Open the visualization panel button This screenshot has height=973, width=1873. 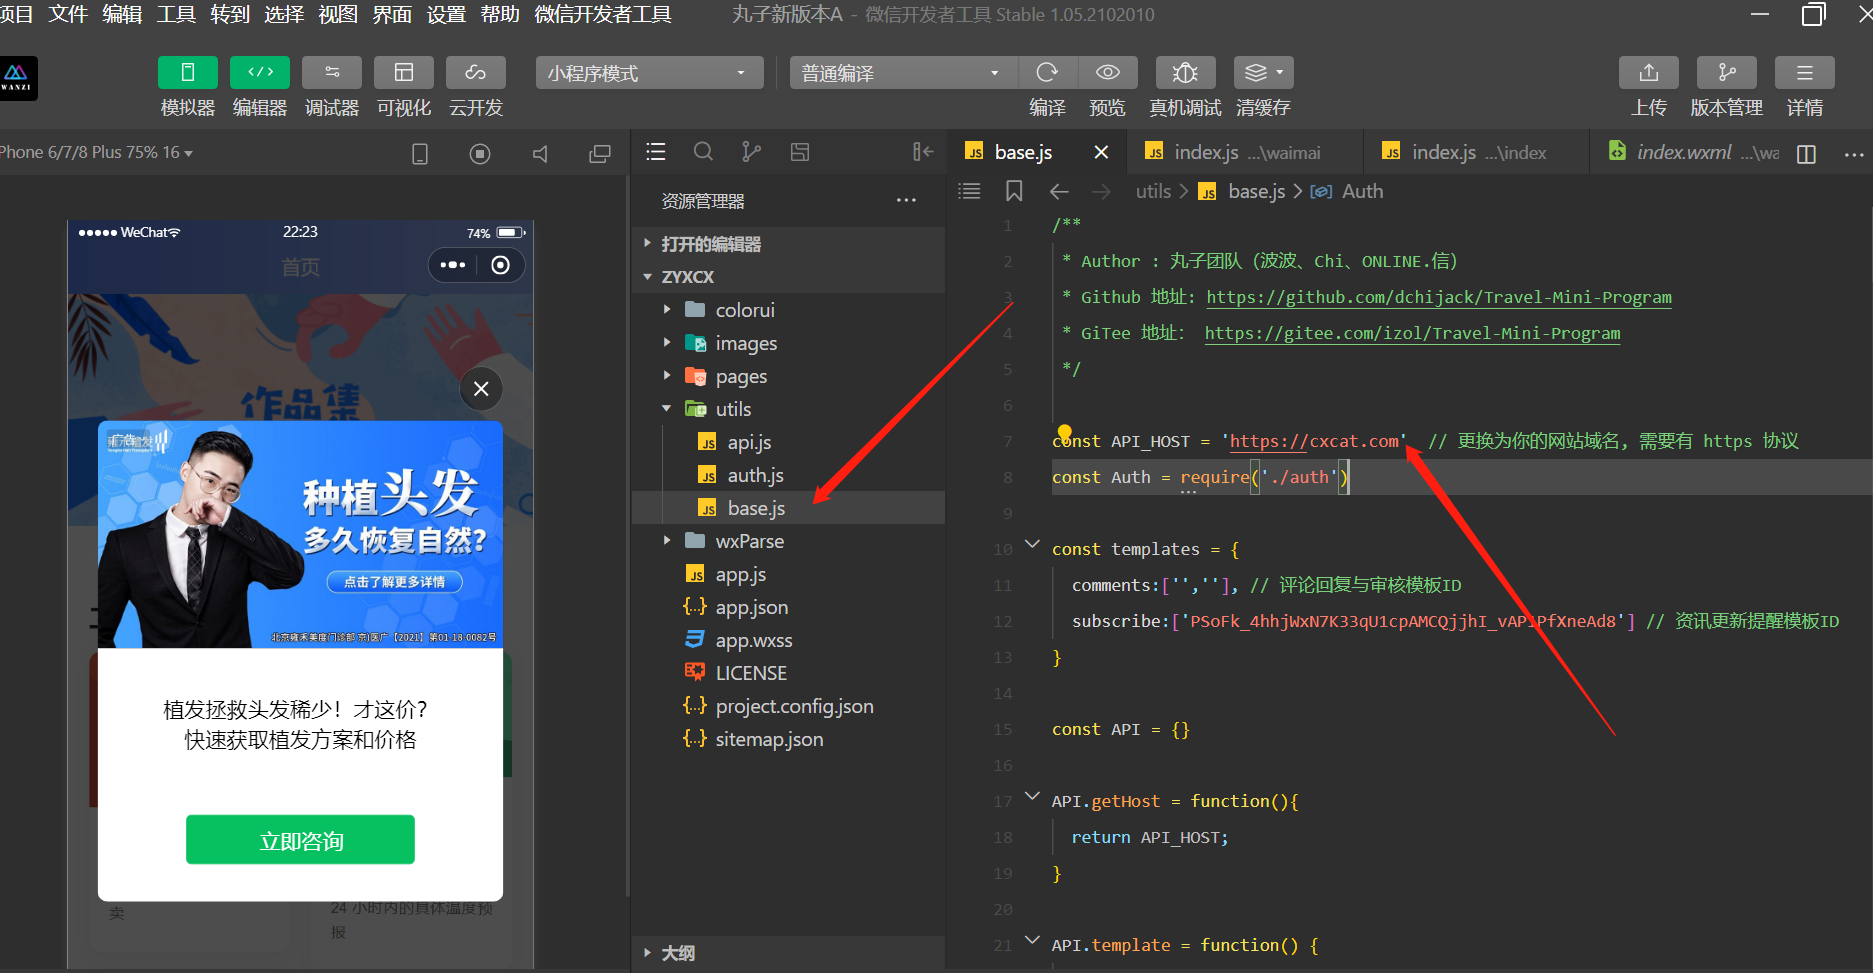click(x=404, y=73)
